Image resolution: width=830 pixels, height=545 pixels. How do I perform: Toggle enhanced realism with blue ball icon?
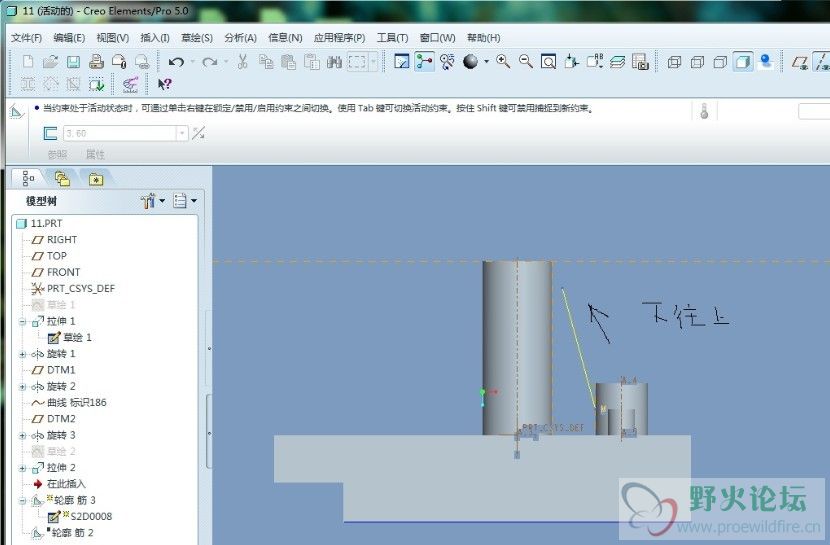(765, 62)
